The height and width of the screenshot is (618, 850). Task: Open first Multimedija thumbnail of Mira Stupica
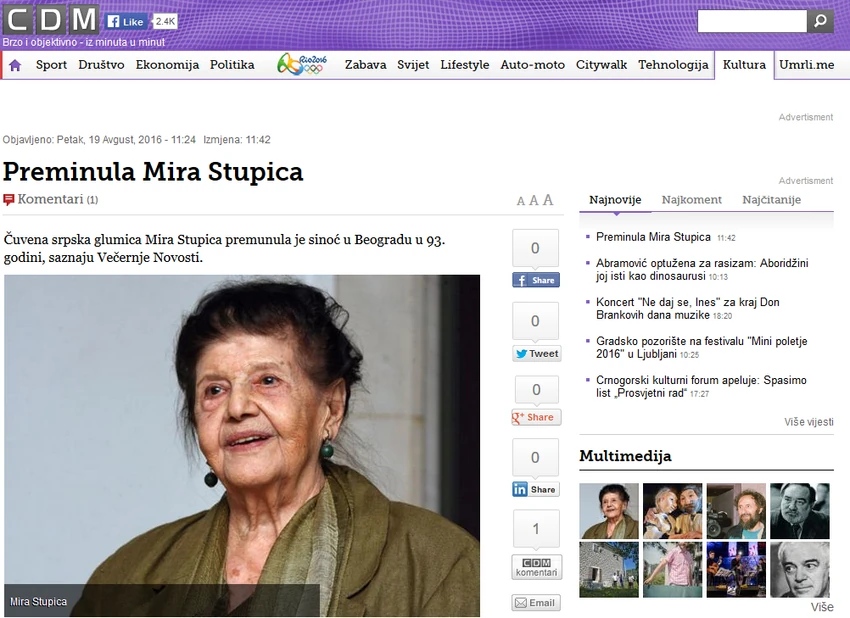608,511
